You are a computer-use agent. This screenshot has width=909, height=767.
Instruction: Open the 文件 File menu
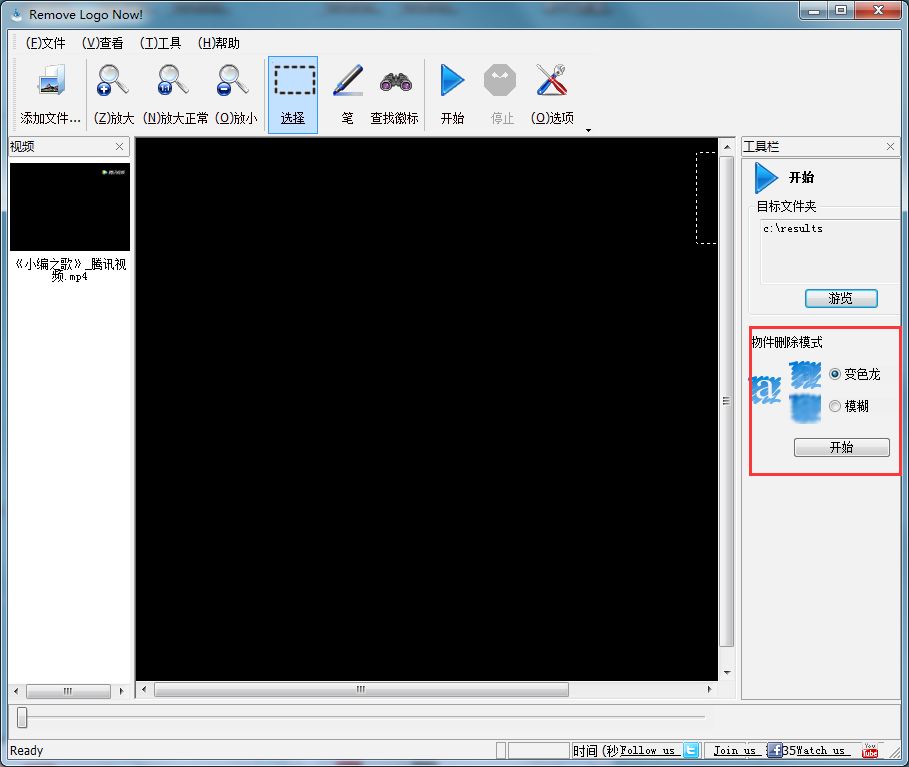point(45,43)
